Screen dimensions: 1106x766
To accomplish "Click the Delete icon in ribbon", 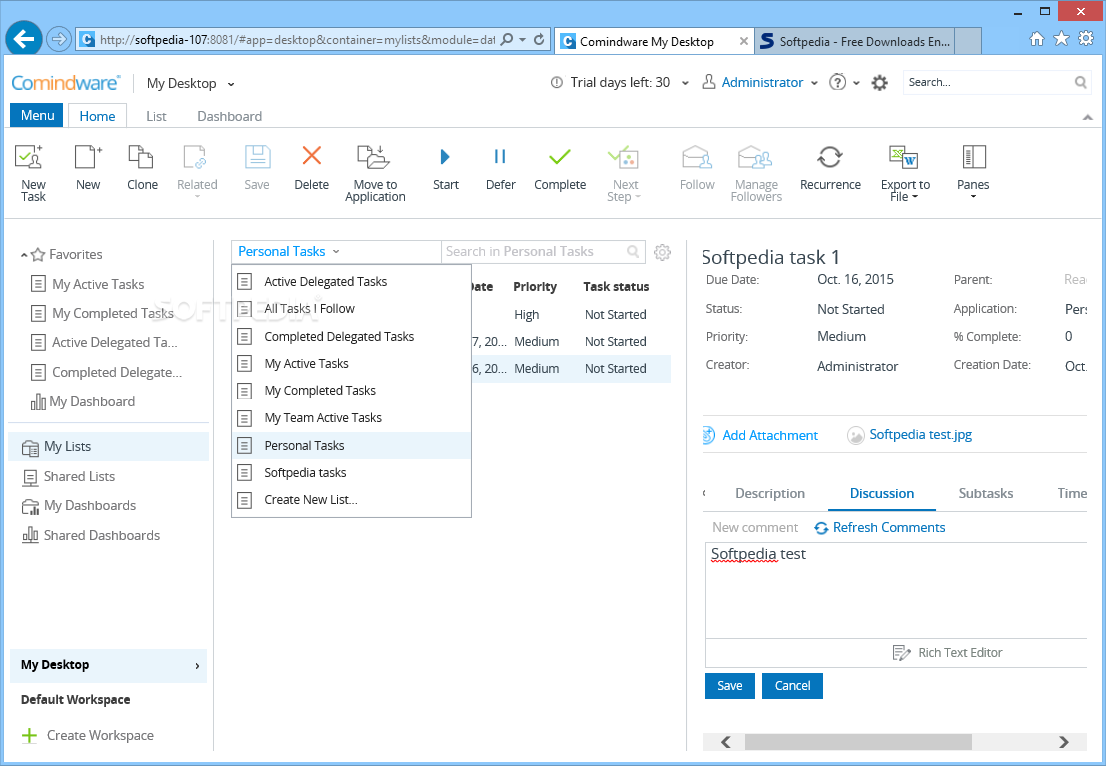I will (312, 155).
